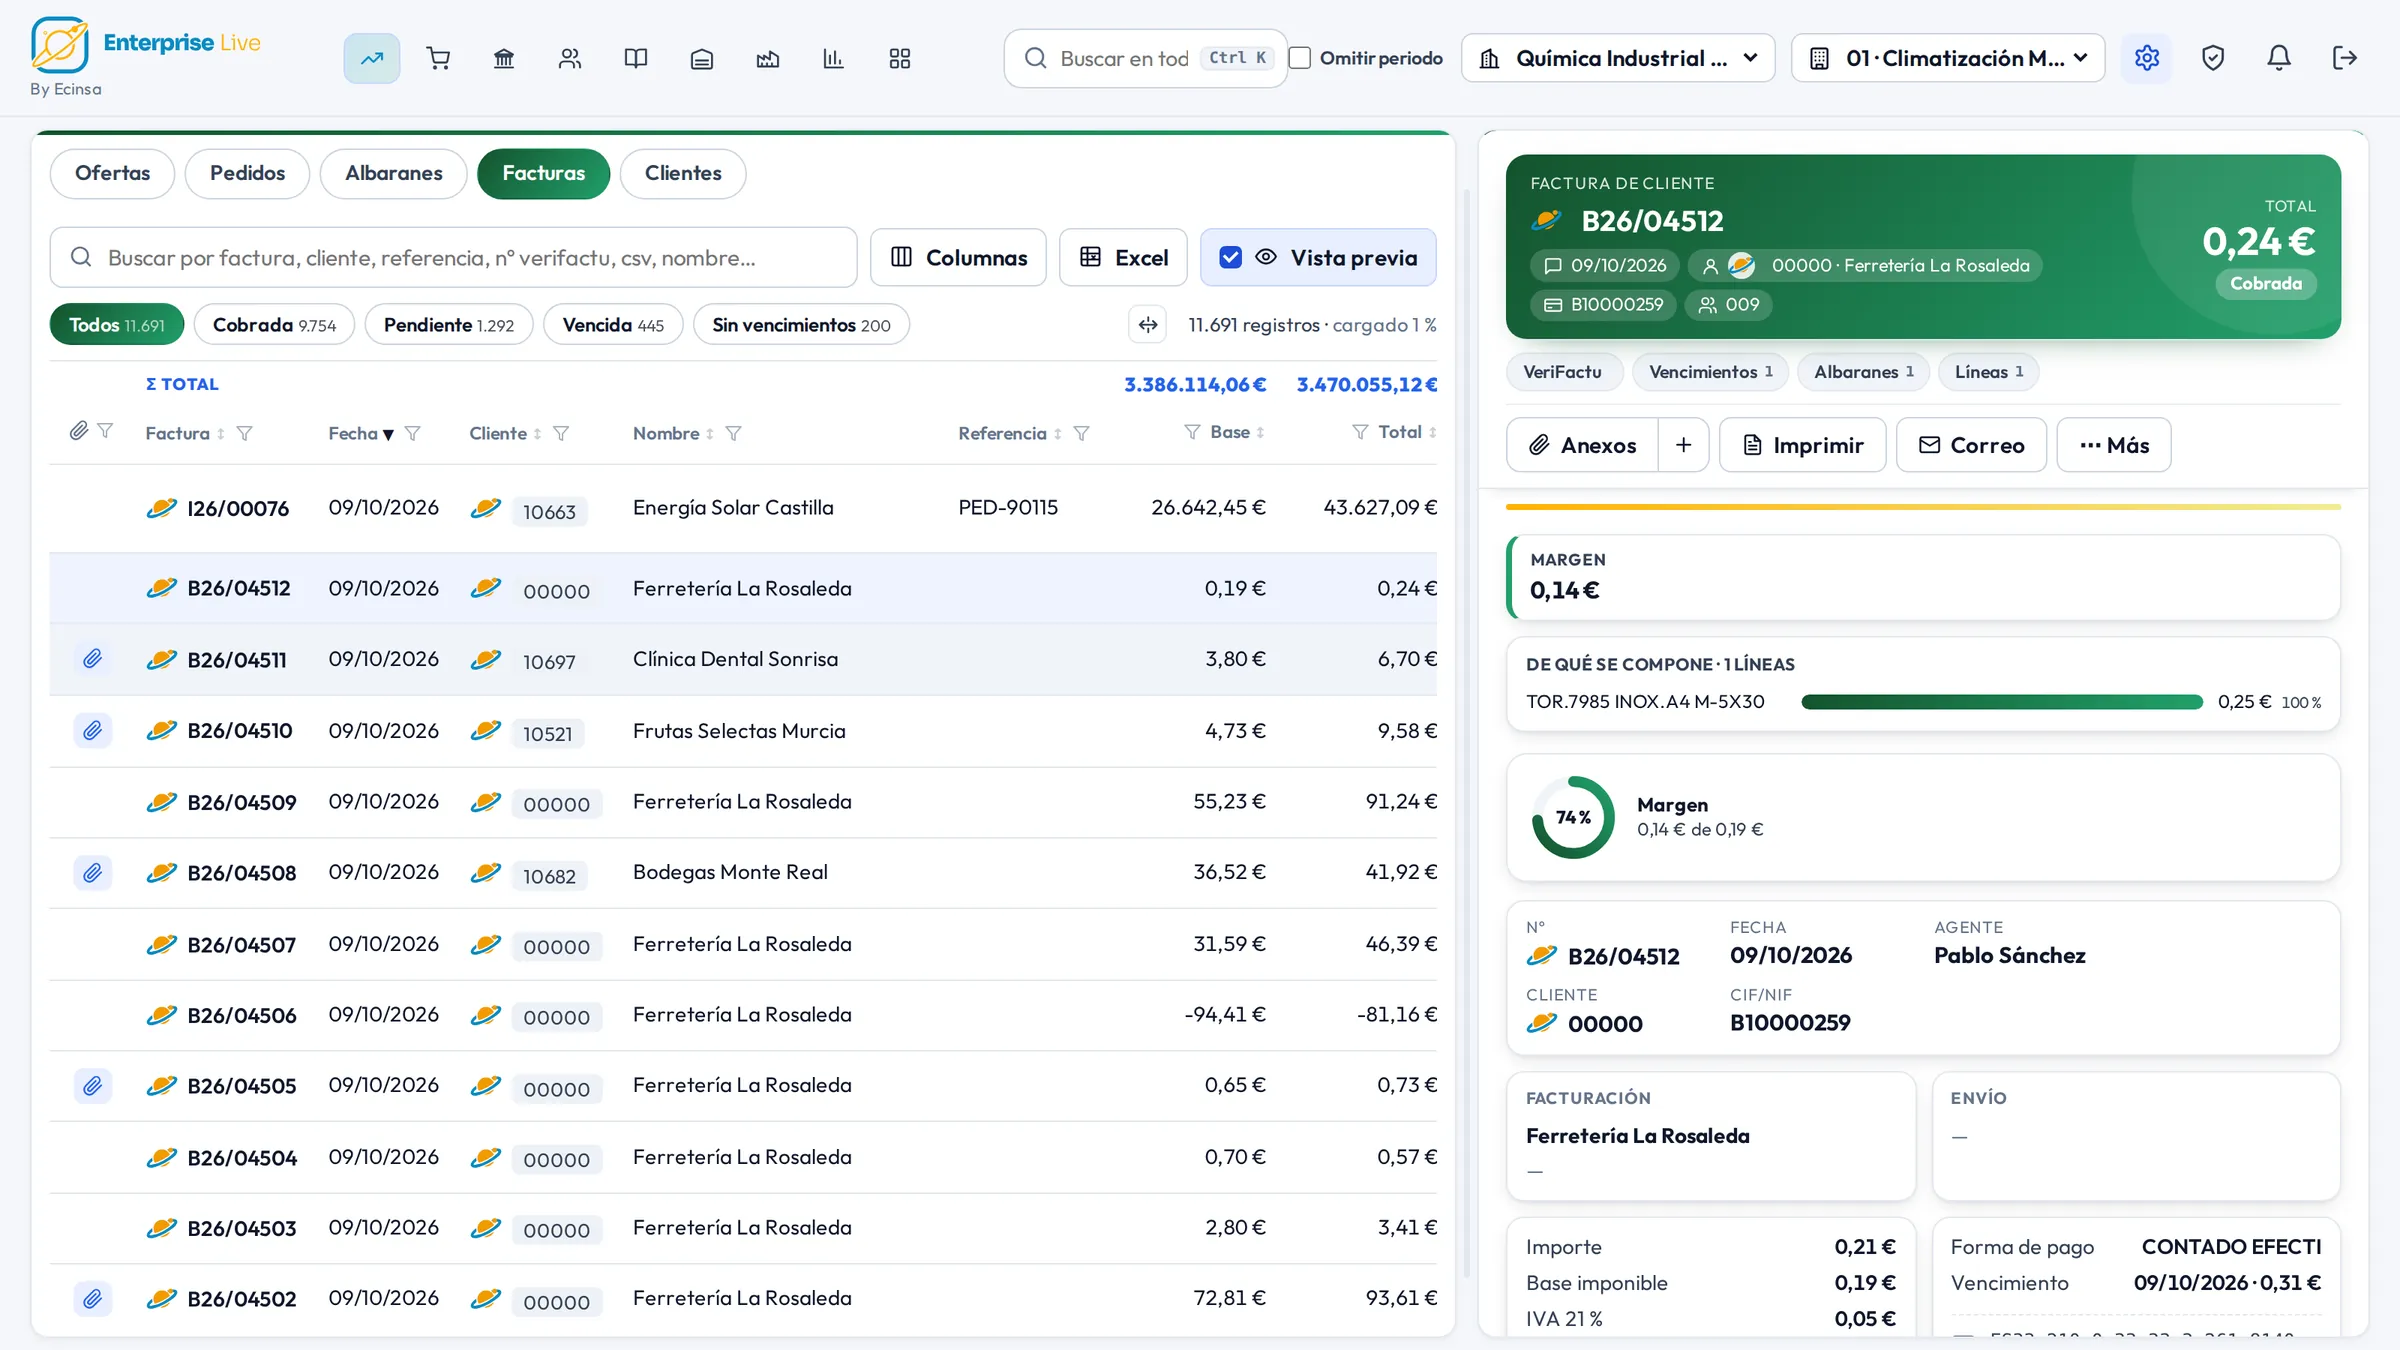Toggle the Vista previa checkbox
Viewport: 2400px width, 1350px height.
(1231, 257)
